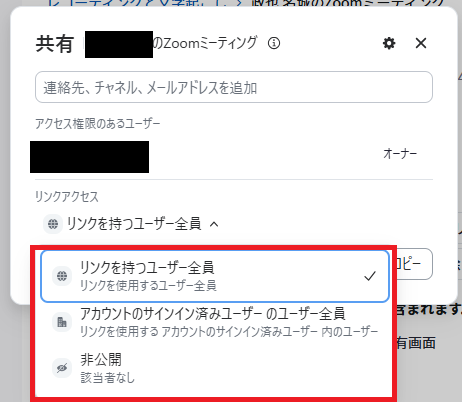This screenshot has height=402, width=462.
Task: Click chevron arrow beside リンクを持つユーザー全員
Action: [x=214, y=224]
